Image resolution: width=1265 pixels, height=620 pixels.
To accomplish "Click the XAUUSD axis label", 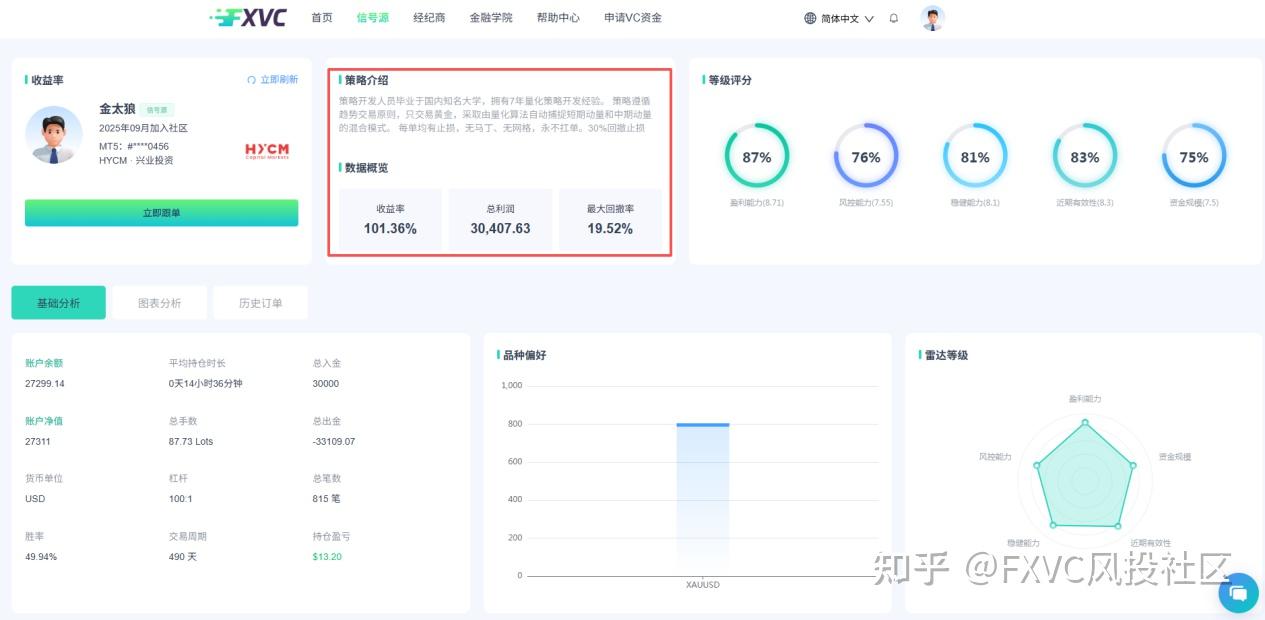I will pos(702,585).
